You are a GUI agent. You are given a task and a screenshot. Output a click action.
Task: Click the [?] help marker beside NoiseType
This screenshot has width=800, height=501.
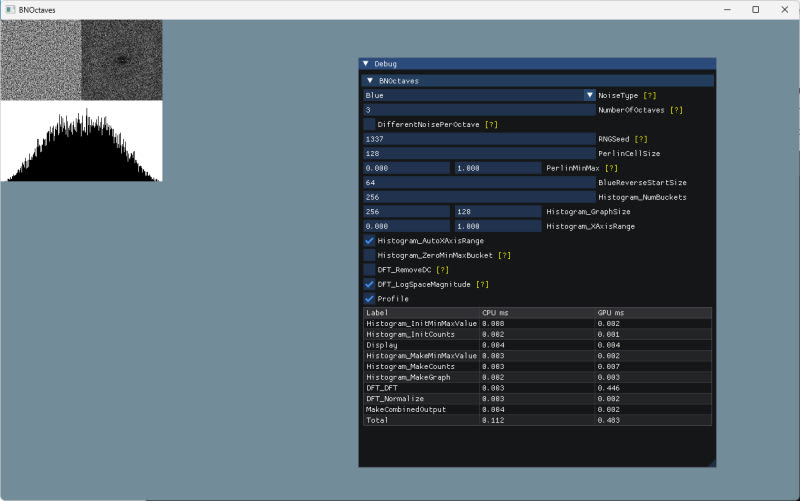tap(650, 95)
